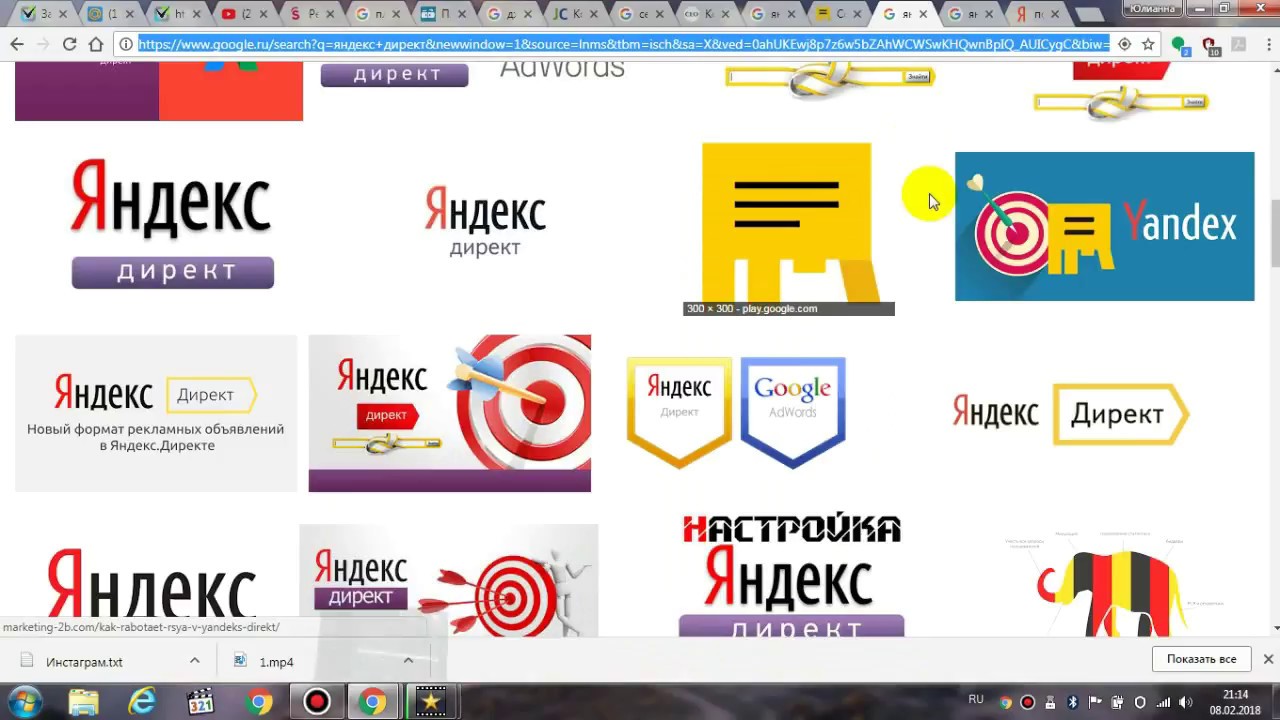Open Windows Explorer from the taskbar

[x=84, y=702]
